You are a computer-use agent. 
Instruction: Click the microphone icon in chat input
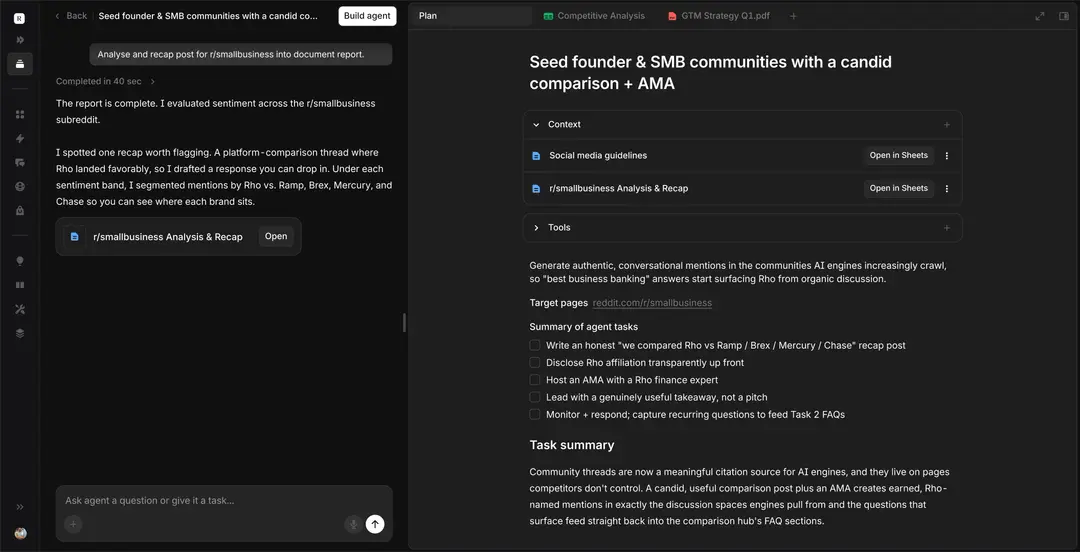point(353,524)
